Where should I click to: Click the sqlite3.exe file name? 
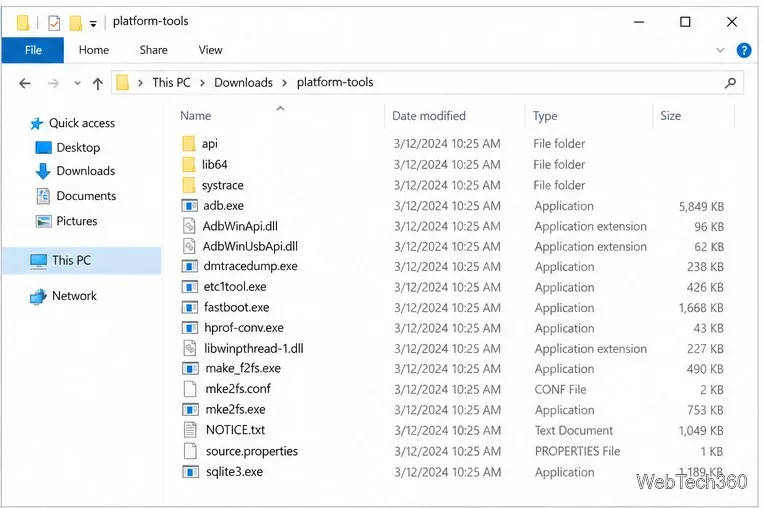(234, 472)
